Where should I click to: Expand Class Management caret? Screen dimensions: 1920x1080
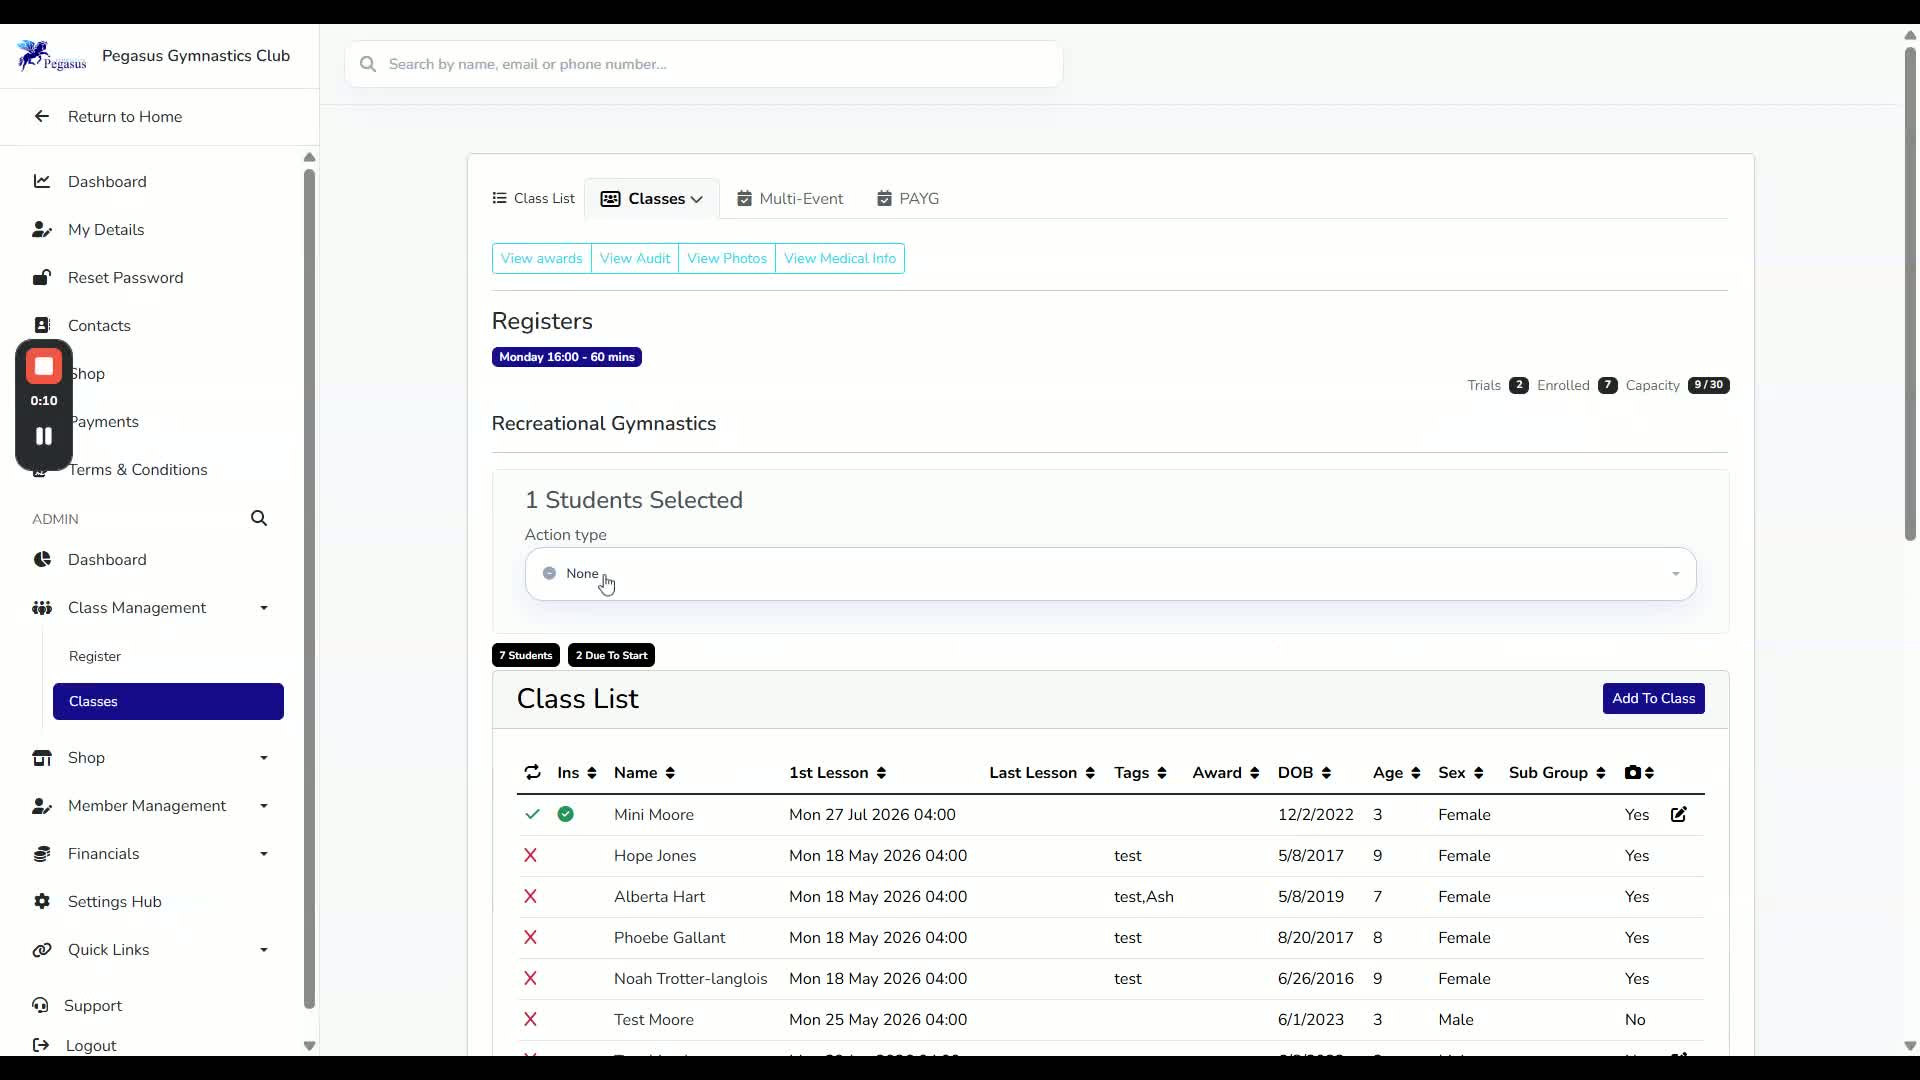click(264, 608)
